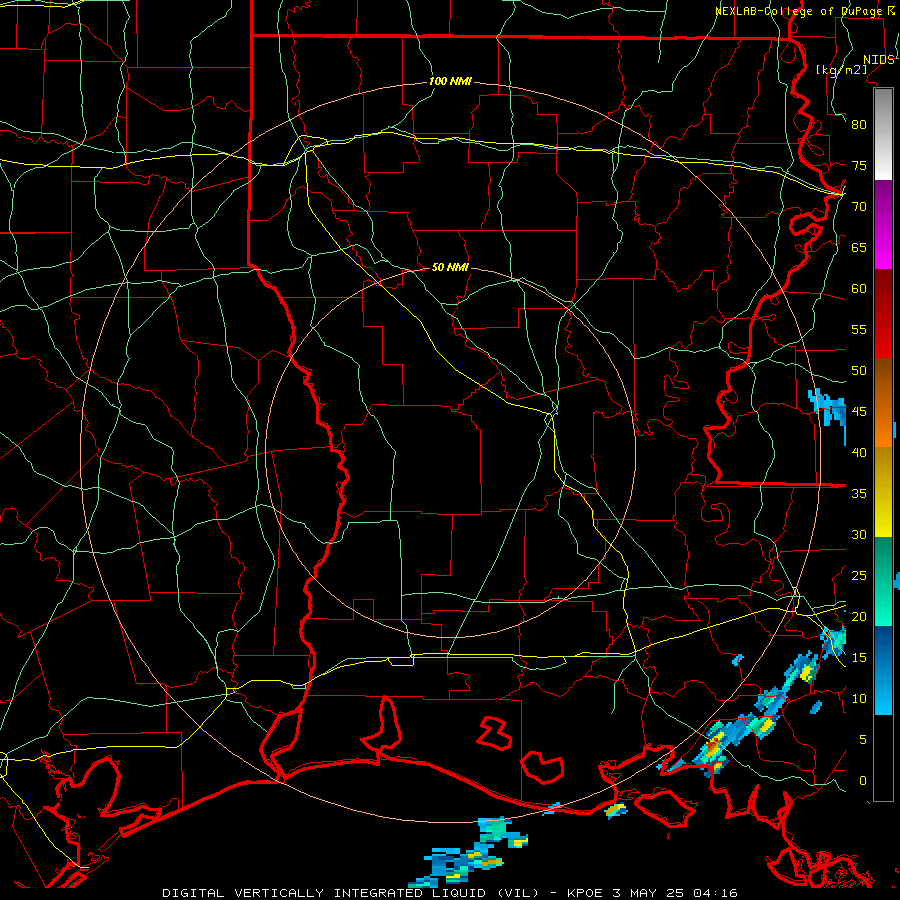Click the 80 value on the color scale
Screen dimensions: 900x900
[x=859, y=125]
